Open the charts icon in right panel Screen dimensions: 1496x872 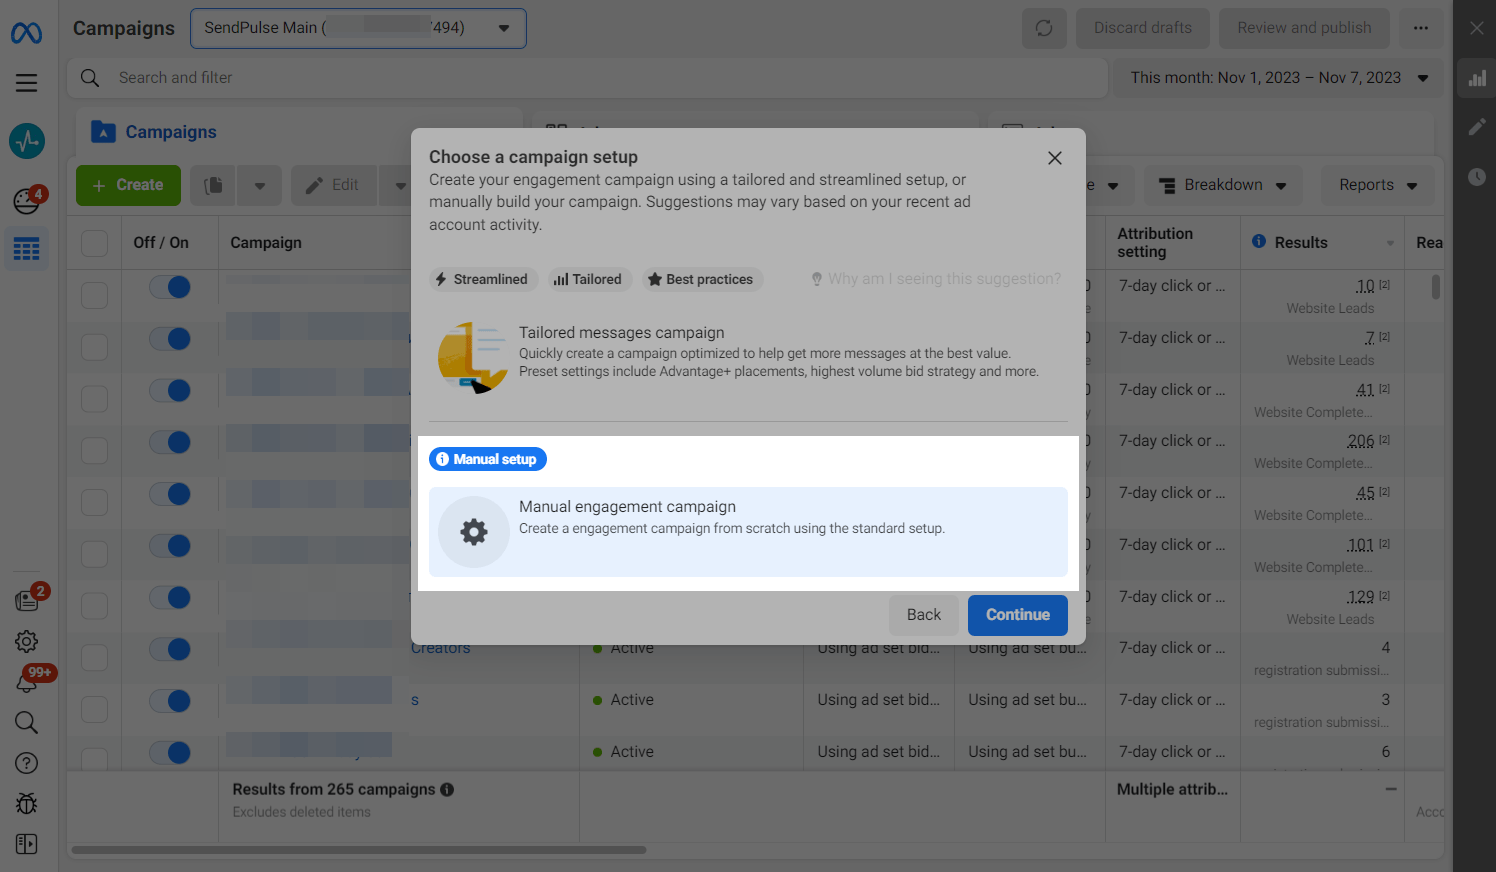1477,78
